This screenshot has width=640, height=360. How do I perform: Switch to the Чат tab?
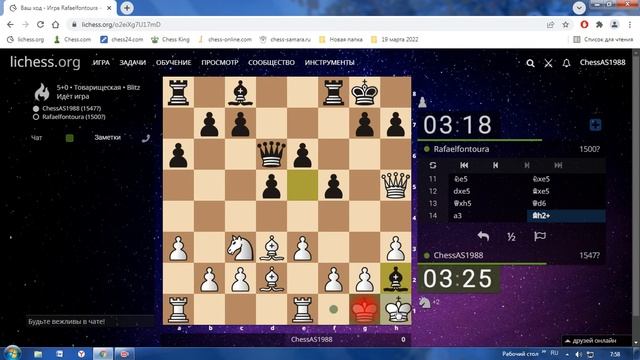click(36, 138)
